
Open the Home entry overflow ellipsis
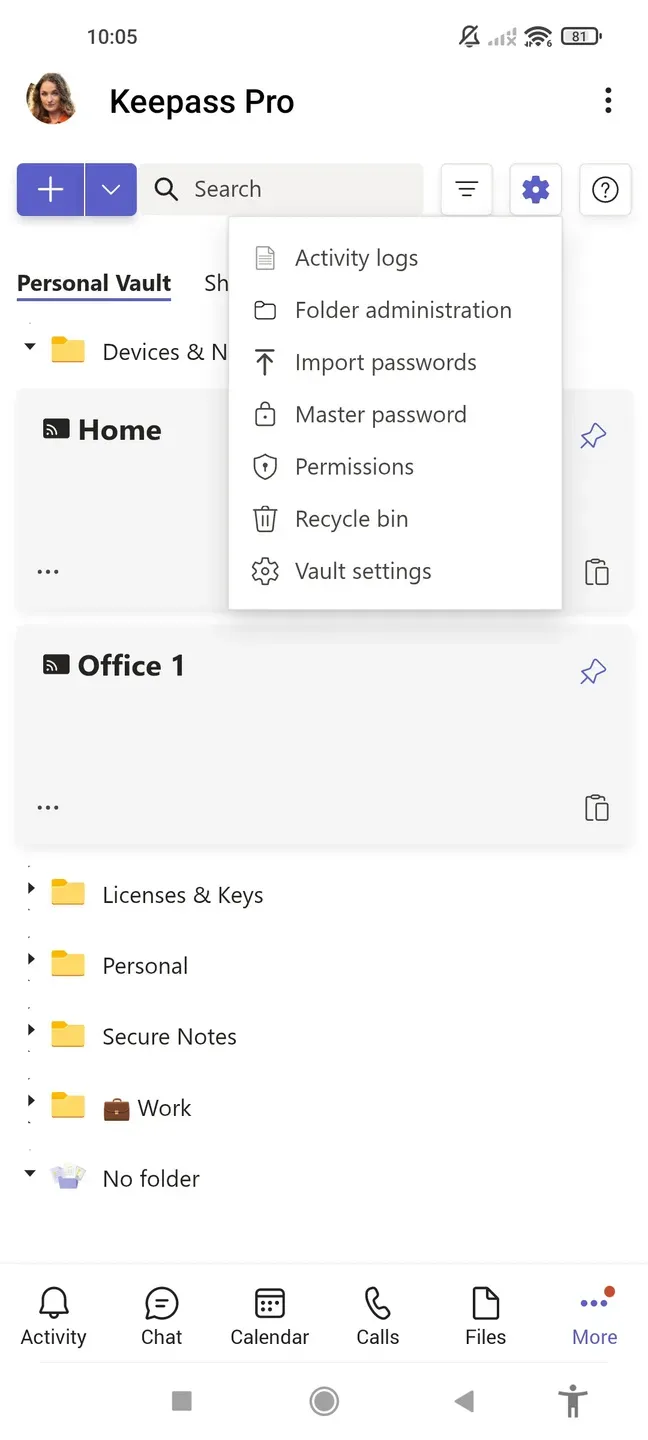tap(47, 571)
